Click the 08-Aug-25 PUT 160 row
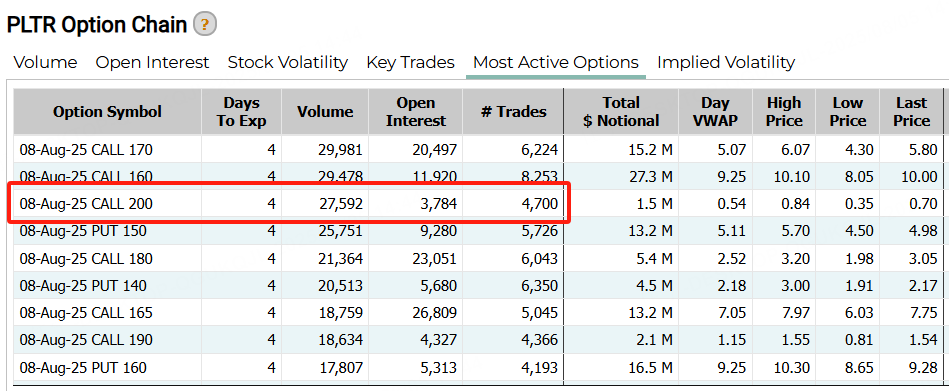 coord(478,367)
